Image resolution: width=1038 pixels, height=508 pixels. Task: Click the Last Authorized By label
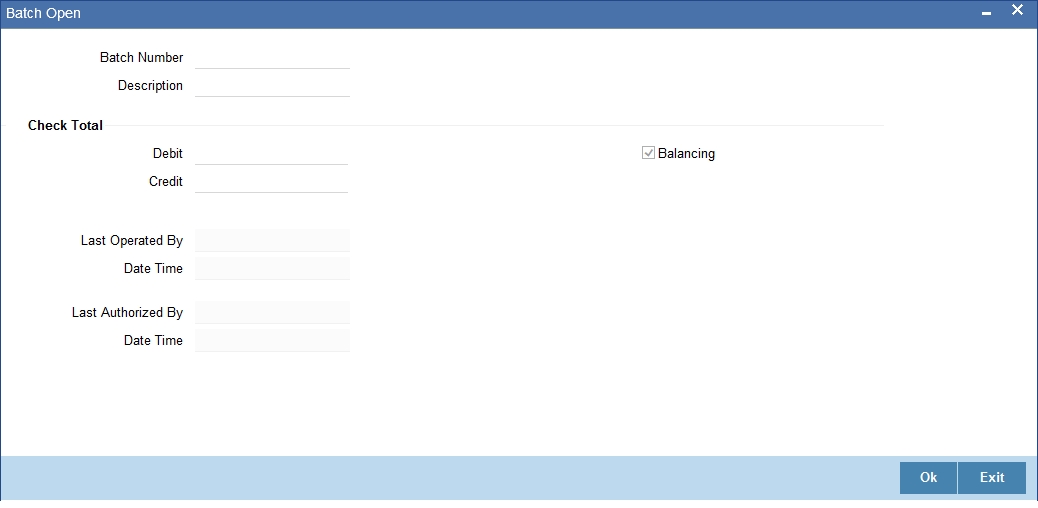point(127,313)
